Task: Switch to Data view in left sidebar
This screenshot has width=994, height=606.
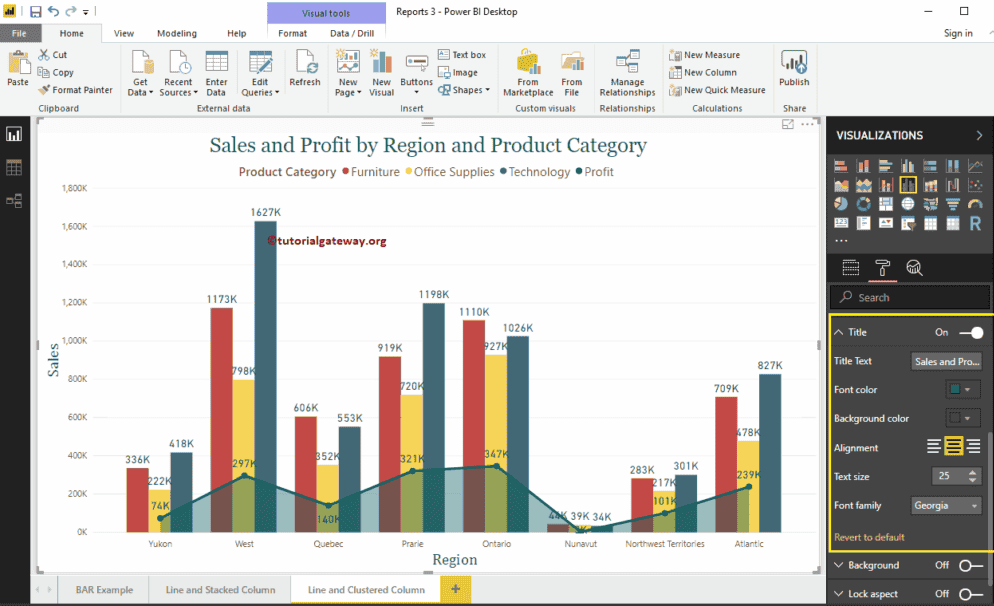Action: 14,167
